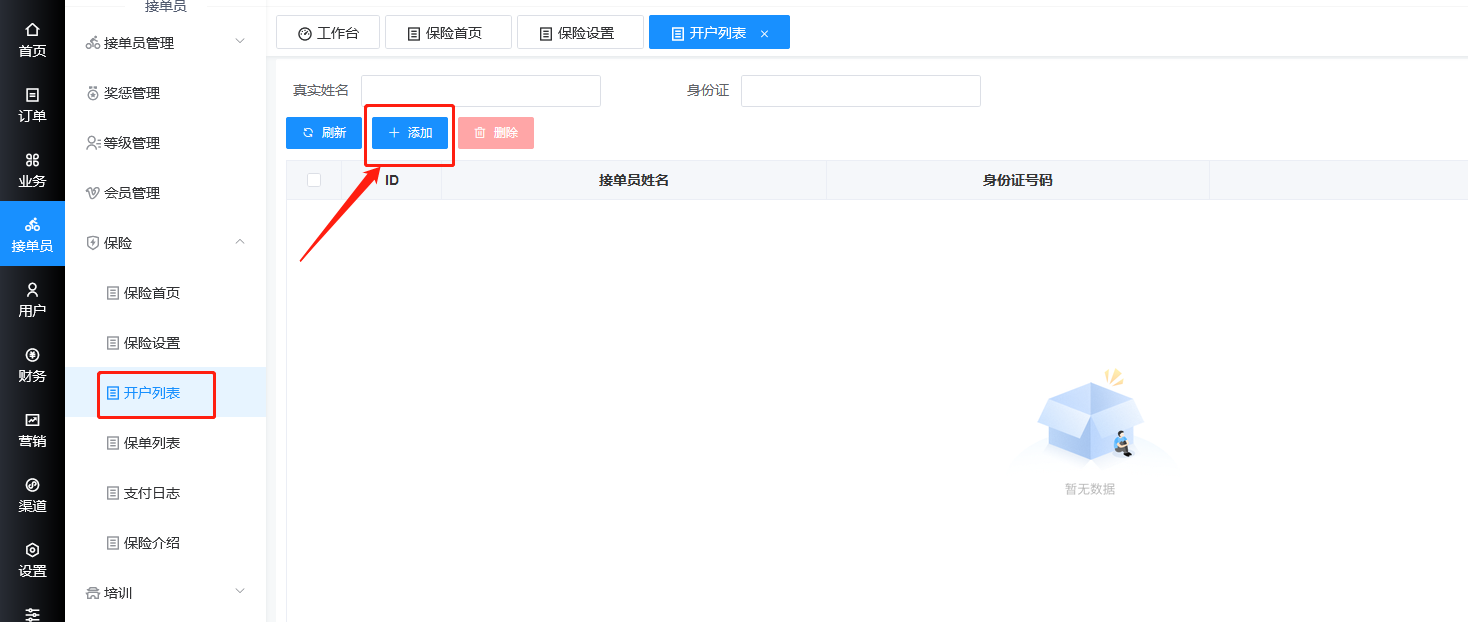This screenshot has width=1468, height=622.
Task: Focus the 身份证 input field
Action: coord(861,91)
